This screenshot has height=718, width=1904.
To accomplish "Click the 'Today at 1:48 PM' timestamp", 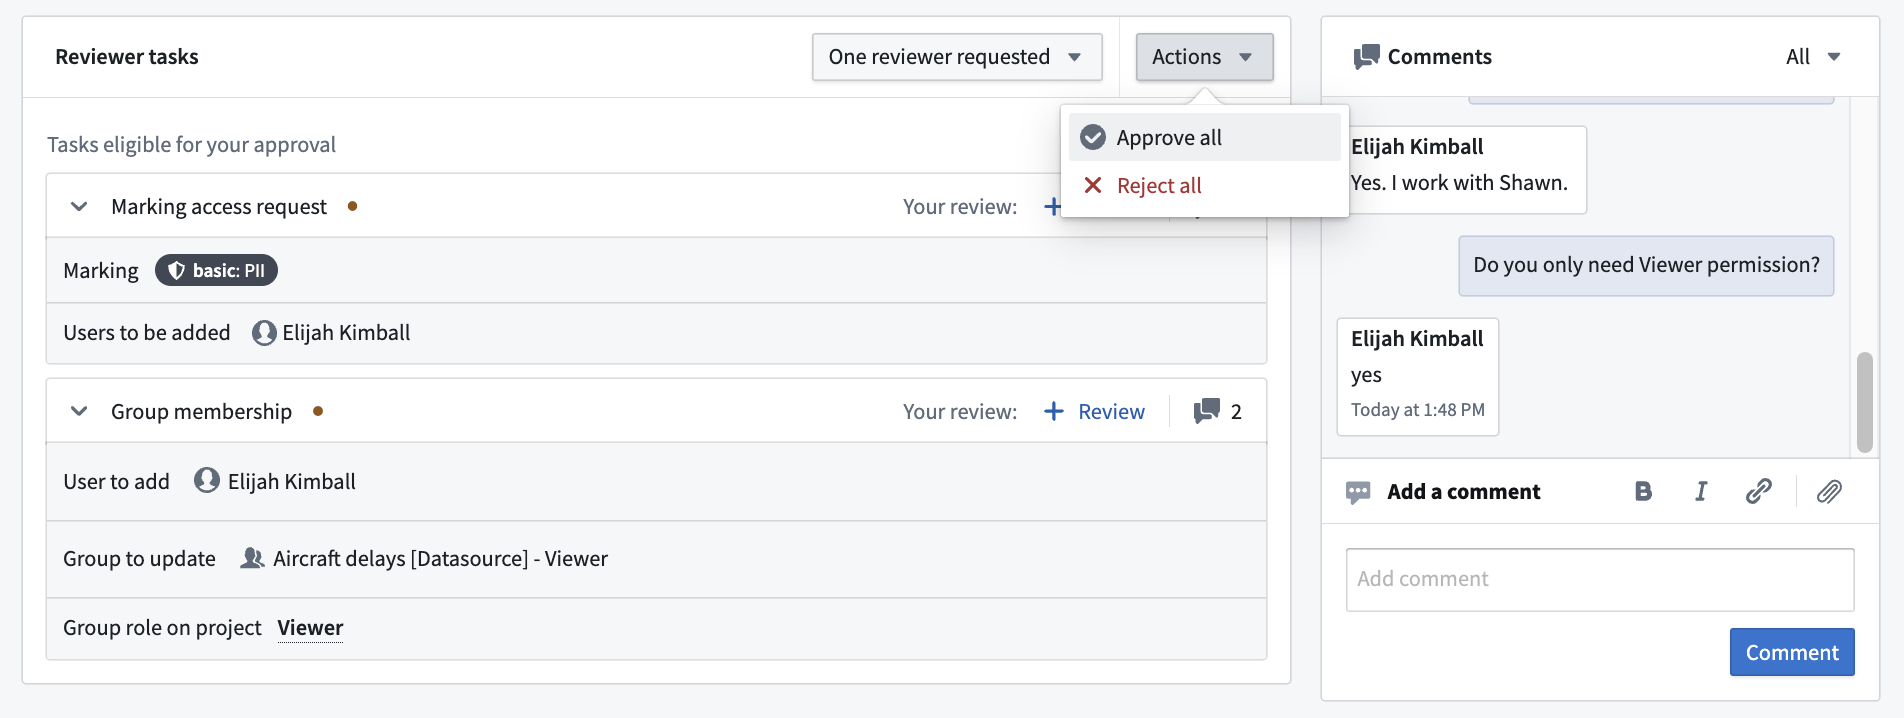I will point(1417,410).
